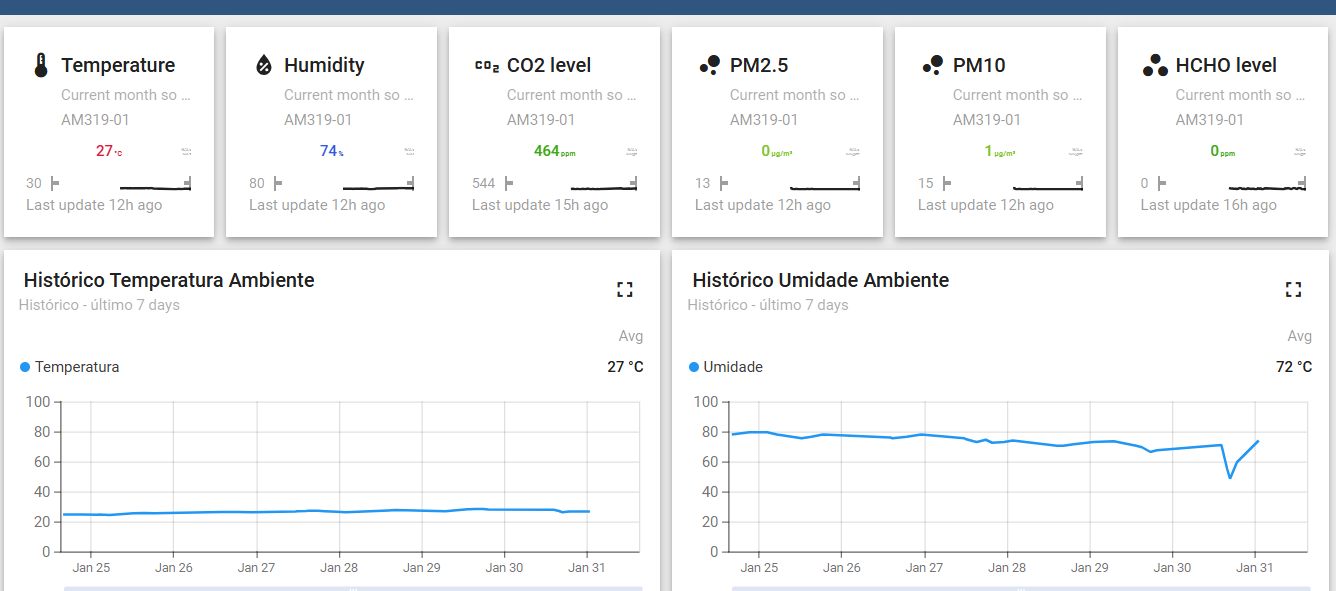
Task: Click the blue legend dot next to Temperatura
Action: coord(24,367)
